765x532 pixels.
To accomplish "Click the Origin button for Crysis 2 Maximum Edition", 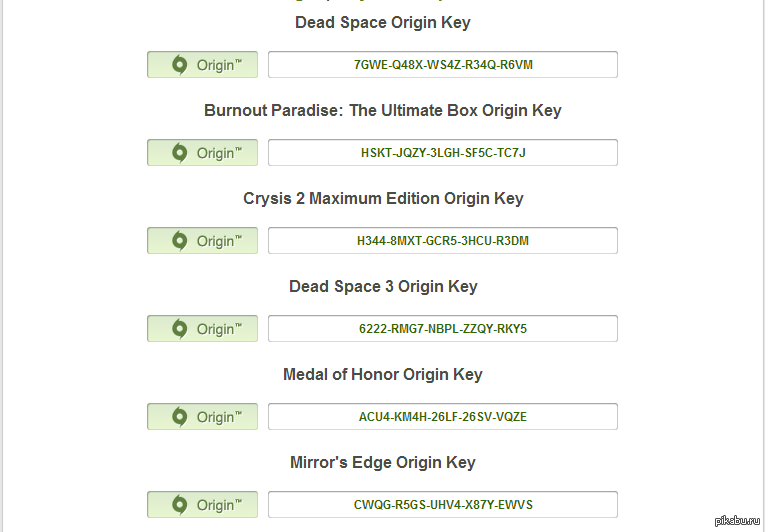I will 202,240.
